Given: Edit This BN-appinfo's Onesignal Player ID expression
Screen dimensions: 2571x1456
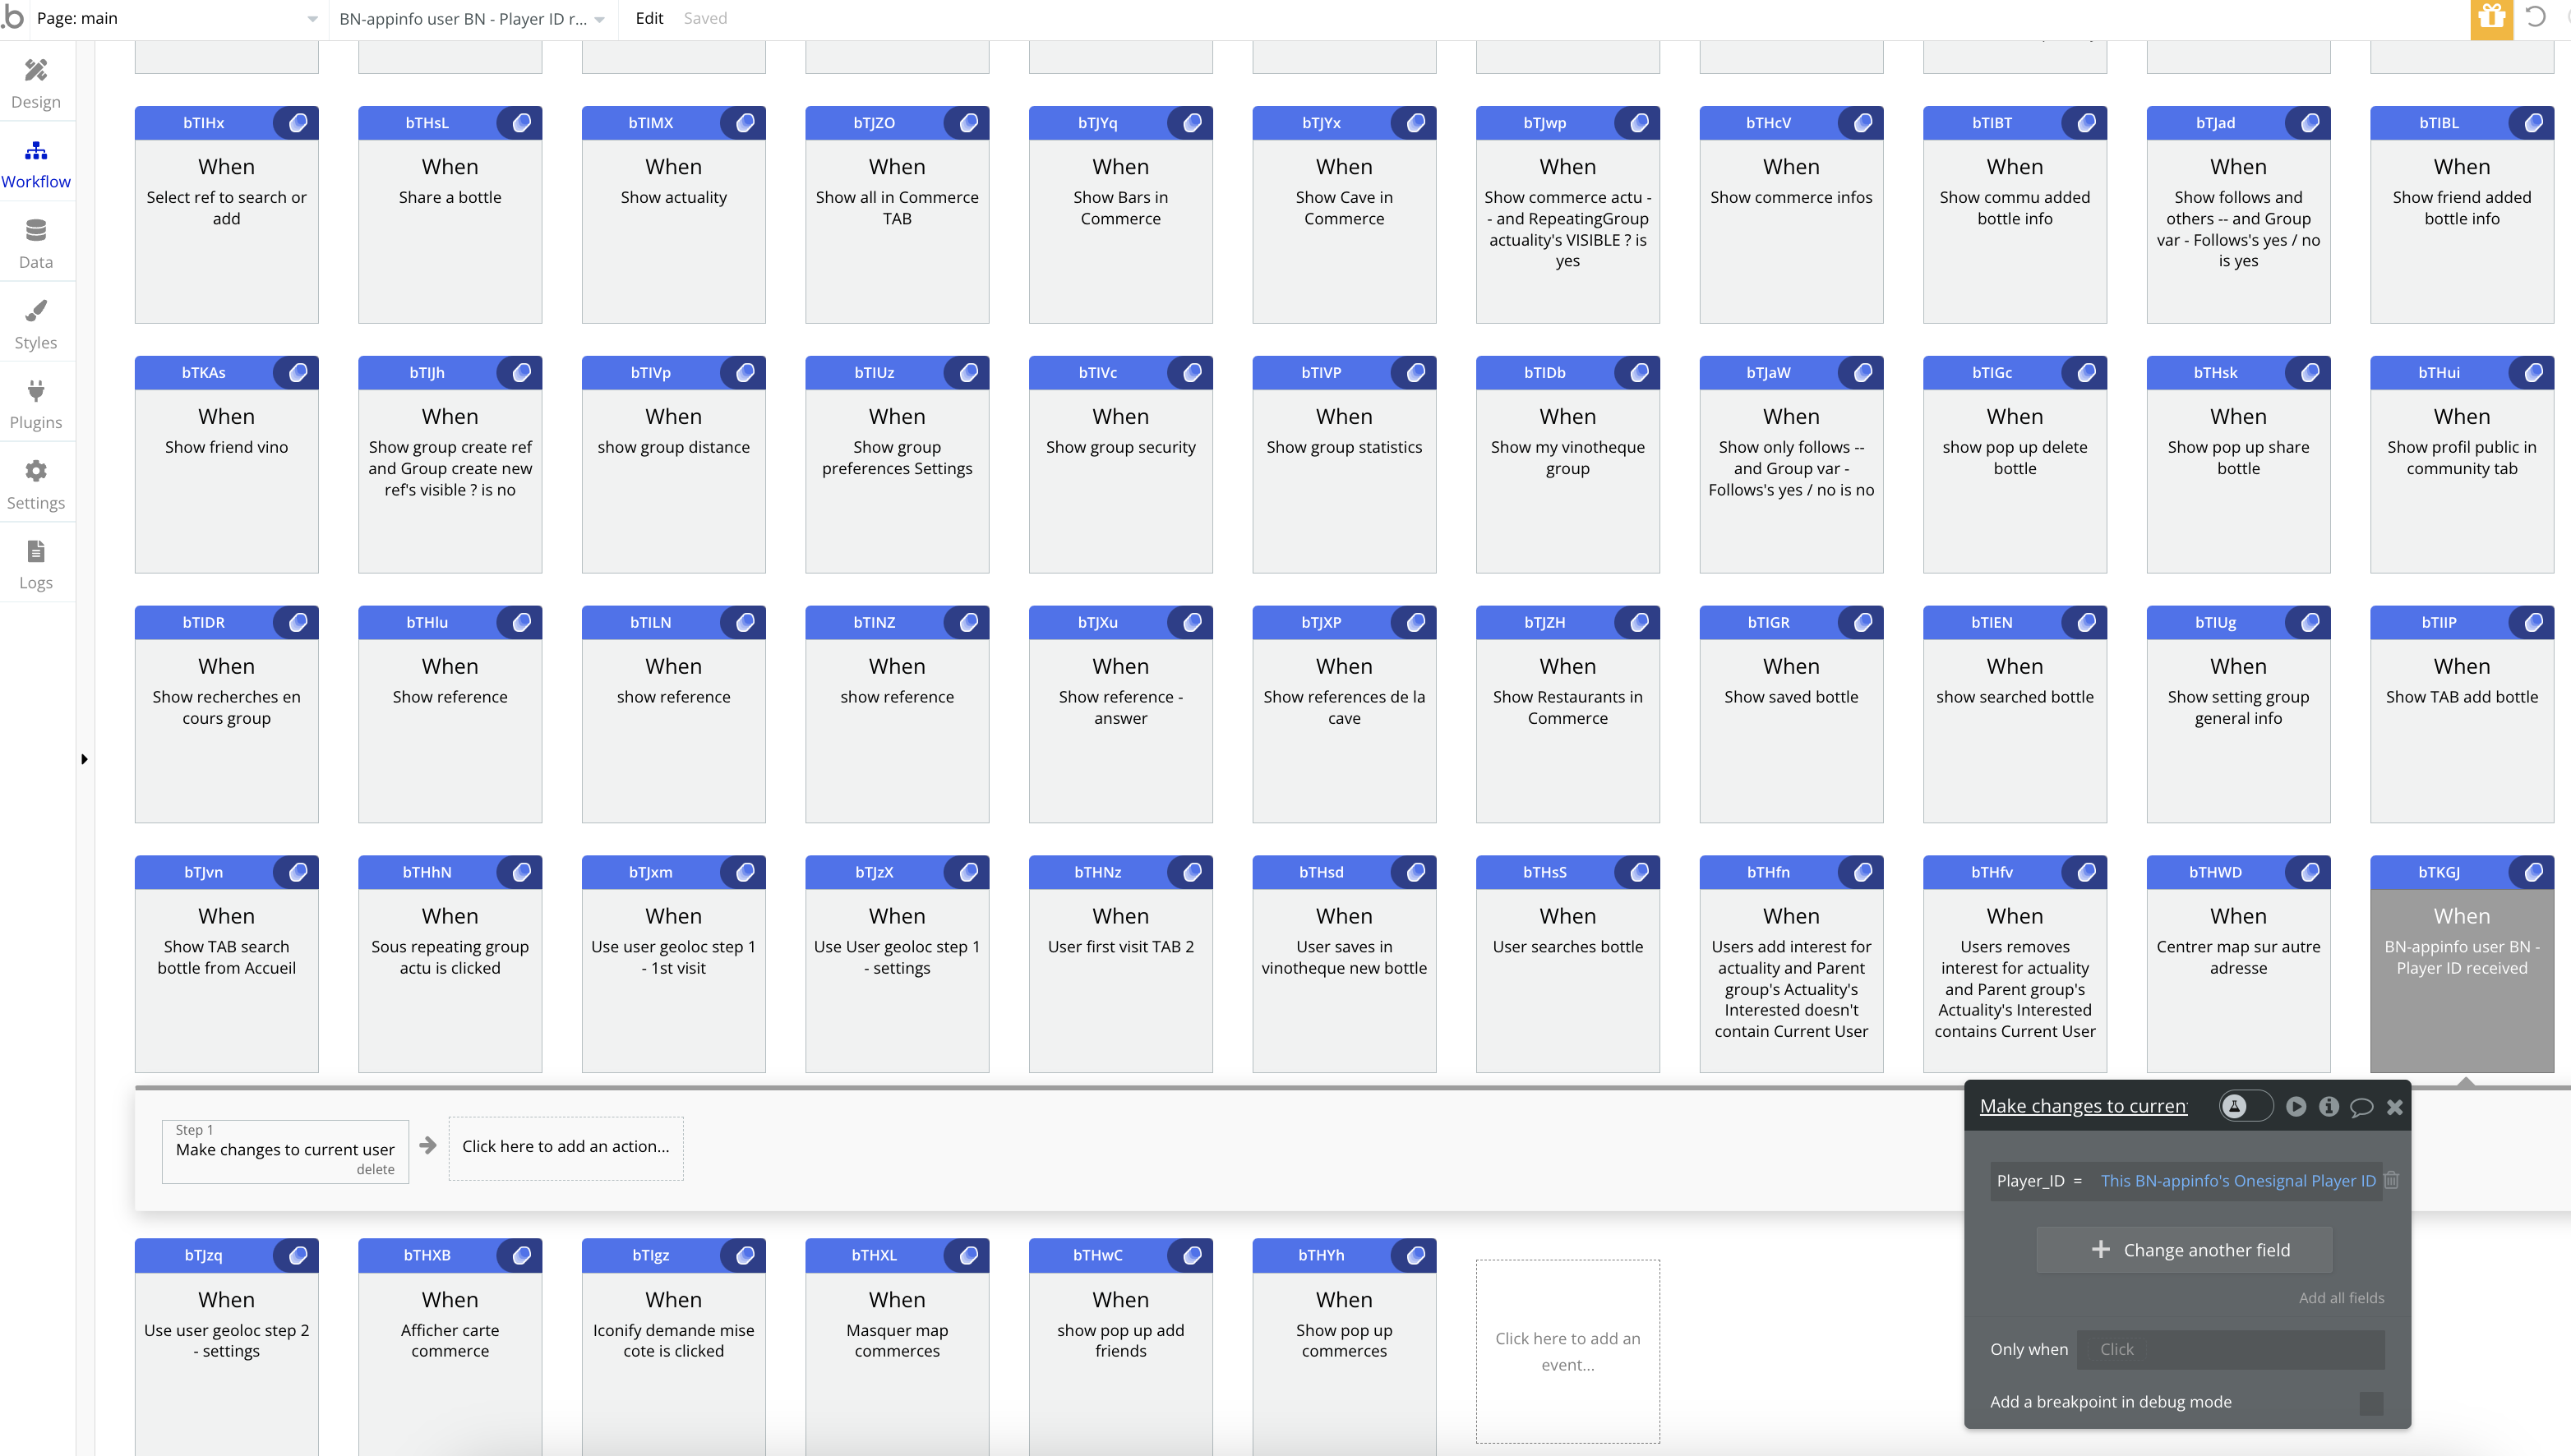Looking at the screenshot, I should 2238,1181.
